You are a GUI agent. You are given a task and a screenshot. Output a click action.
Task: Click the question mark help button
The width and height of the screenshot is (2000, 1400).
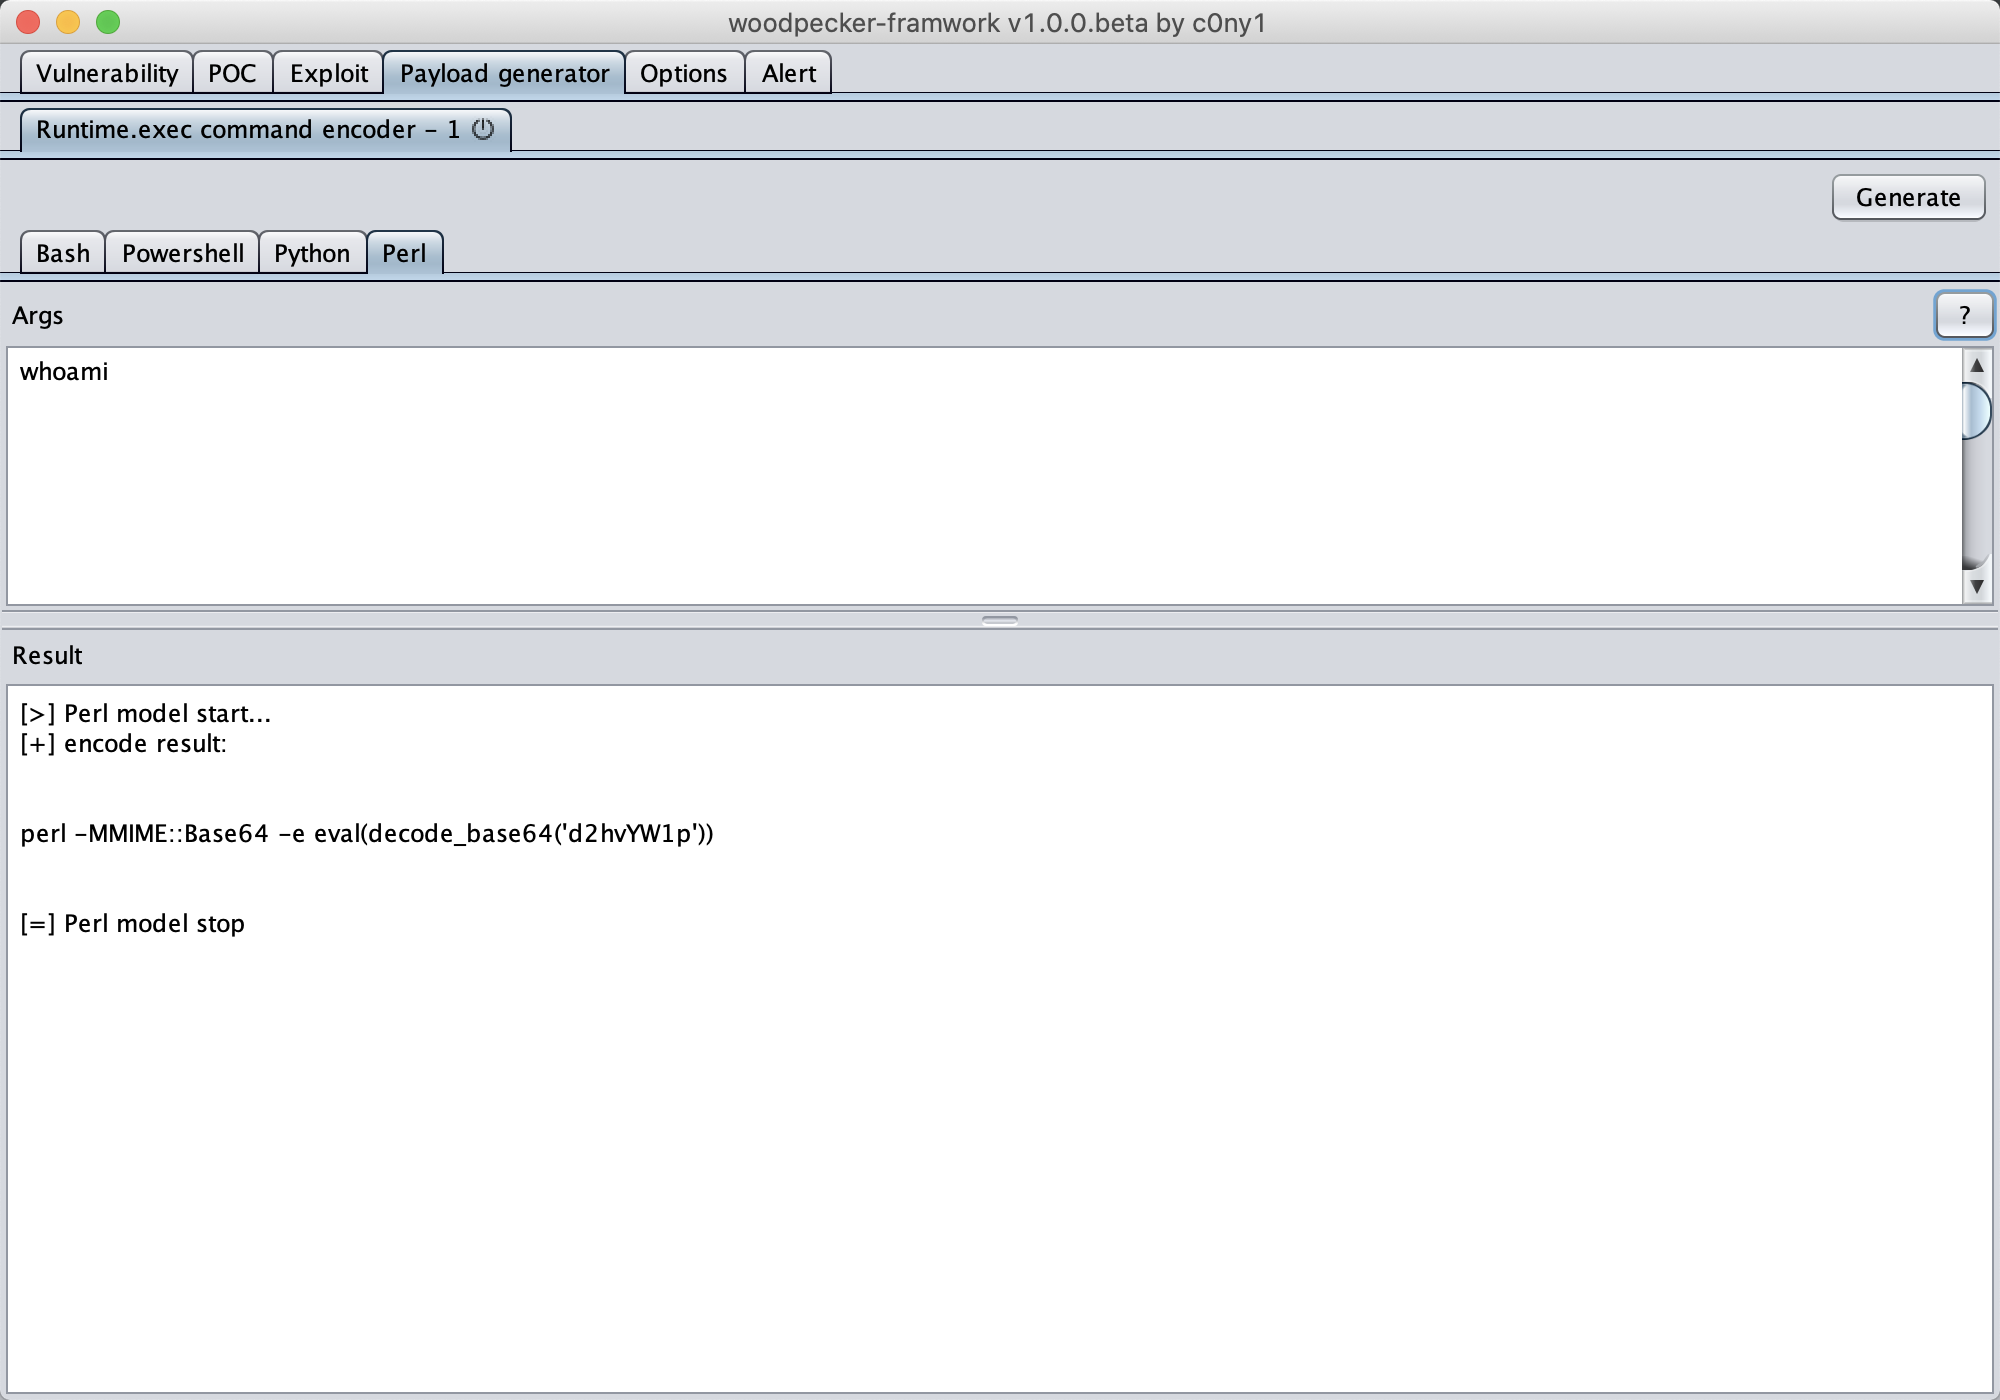pyautogui.click(x=1963, y=316)
